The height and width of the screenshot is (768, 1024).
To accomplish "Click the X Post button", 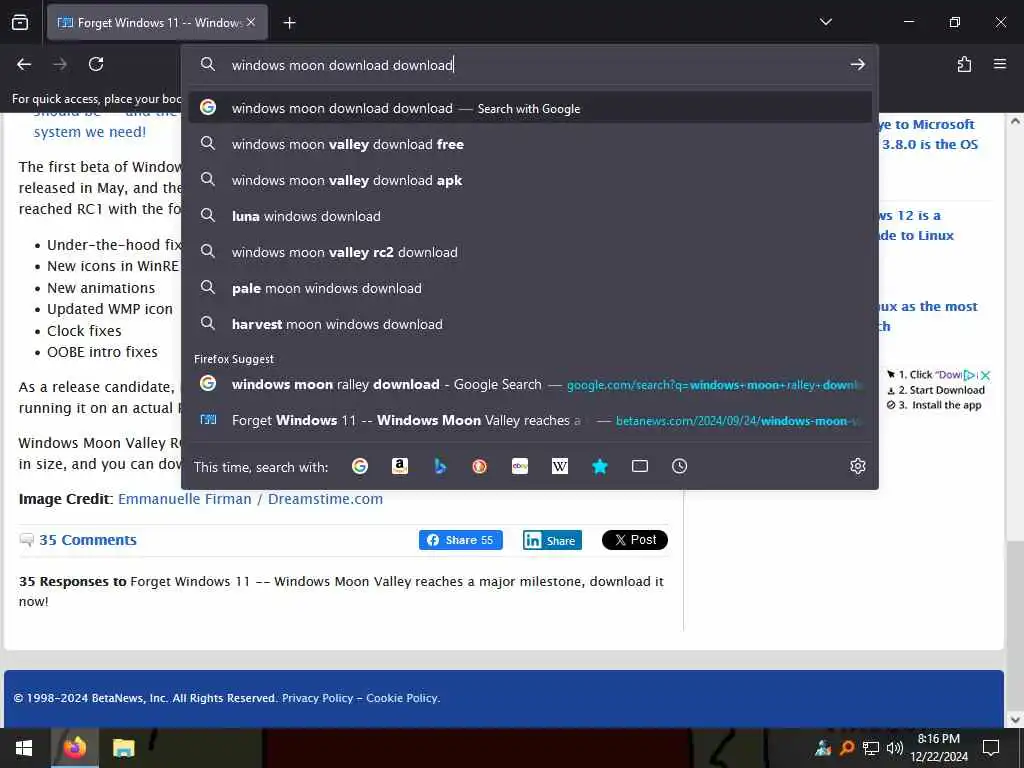I will click(x=634, y=540).
